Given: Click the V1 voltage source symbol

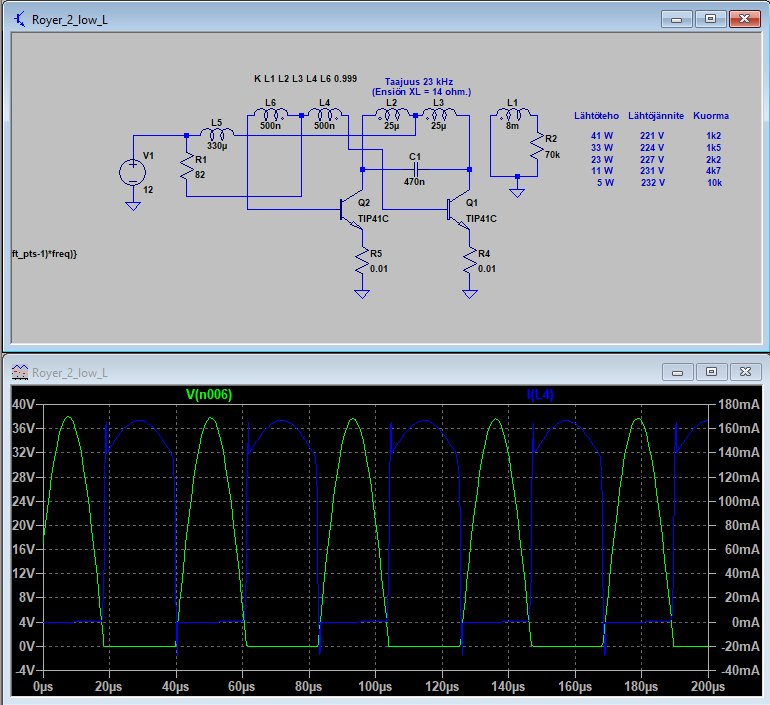Looking at the screenshot, I should (131, 169).
